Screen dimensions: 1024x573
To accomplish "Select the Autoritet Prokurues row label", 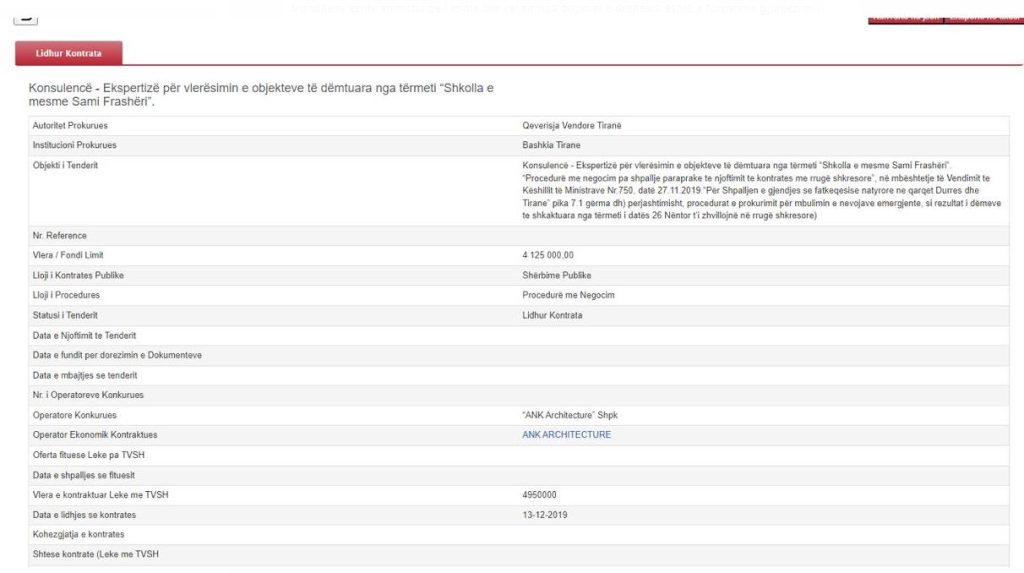I will pos(70,126).
